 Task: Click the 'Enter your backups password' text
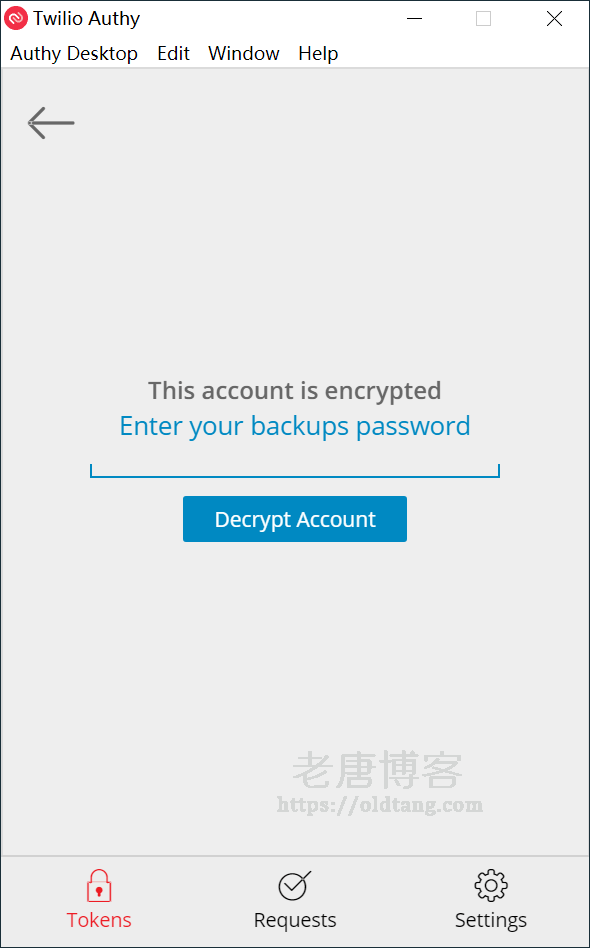pyautogui.click(x=295, y=427)
